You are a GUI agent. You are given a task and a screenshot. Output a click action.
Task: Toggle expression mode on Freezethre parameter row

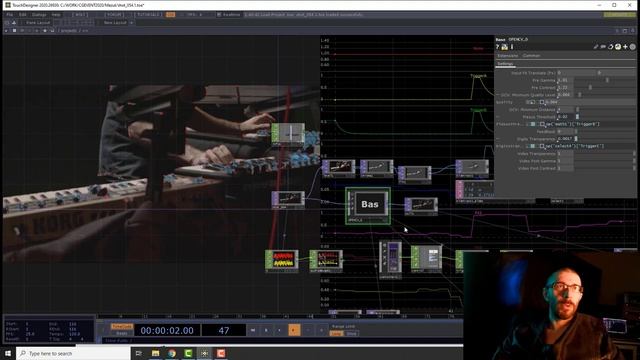(x=533, y=124)
